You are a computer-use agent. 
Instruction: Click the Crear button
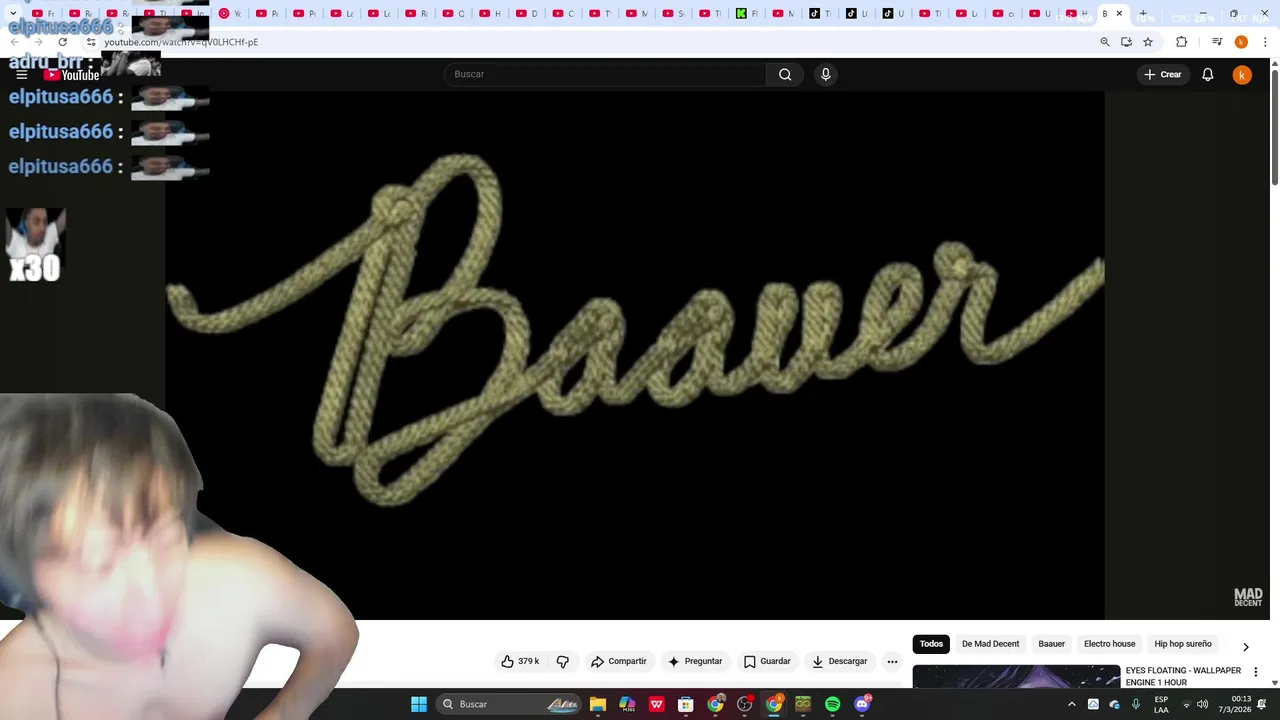pyautogui.click(x=1163, y=74)
